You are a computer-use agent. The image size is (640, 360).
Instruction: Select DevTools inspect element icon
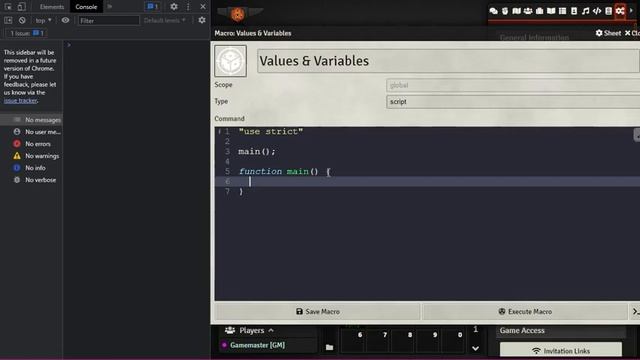[8, 7]
